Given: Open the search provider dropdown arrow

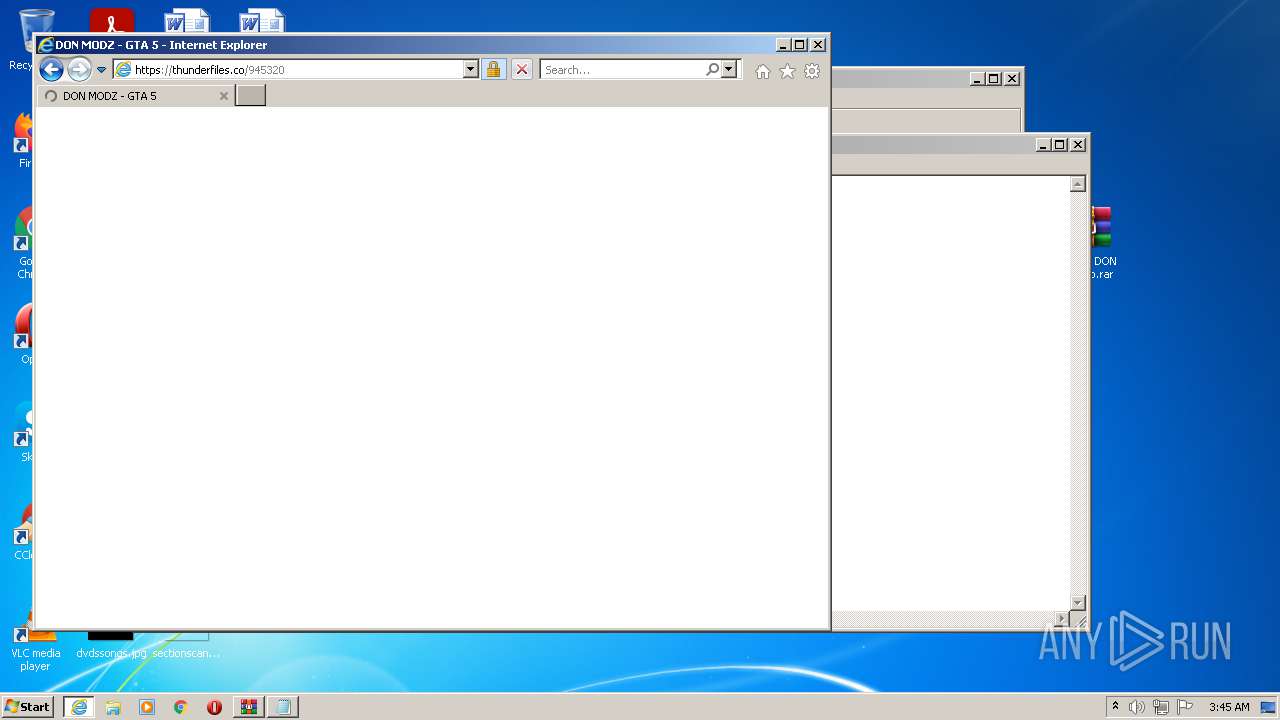Looking at the screenshot, I should [x=729, y=69].
